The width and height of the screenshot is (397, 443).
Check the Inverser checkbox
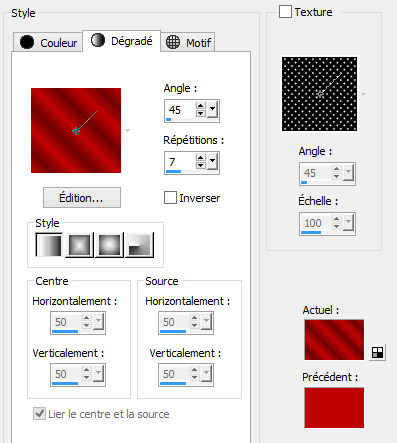(x=170, y=198)
